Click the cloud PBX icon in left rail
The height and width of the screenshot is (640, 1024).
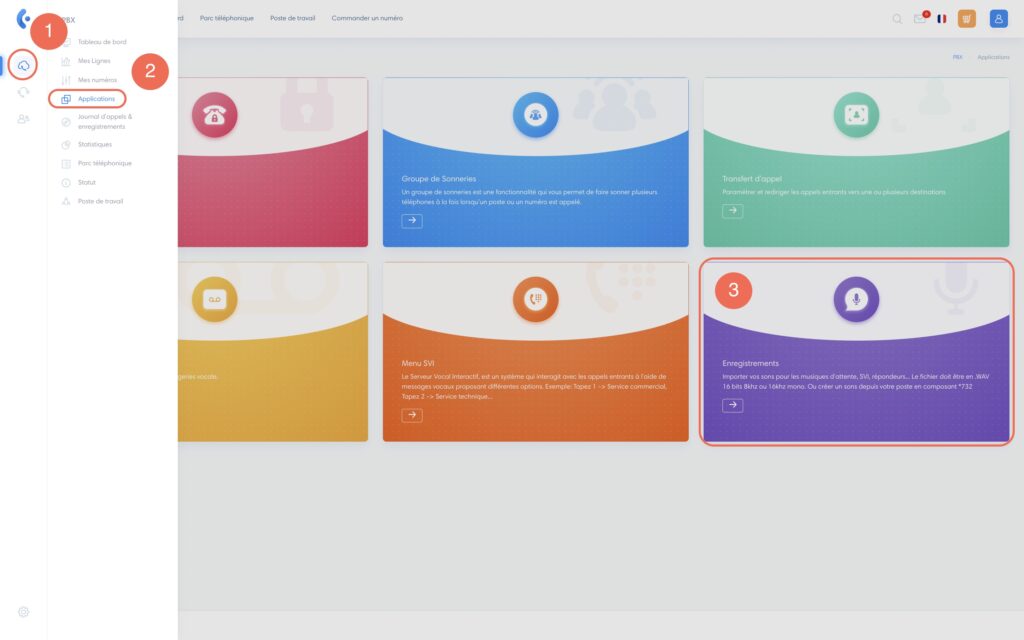24,65
